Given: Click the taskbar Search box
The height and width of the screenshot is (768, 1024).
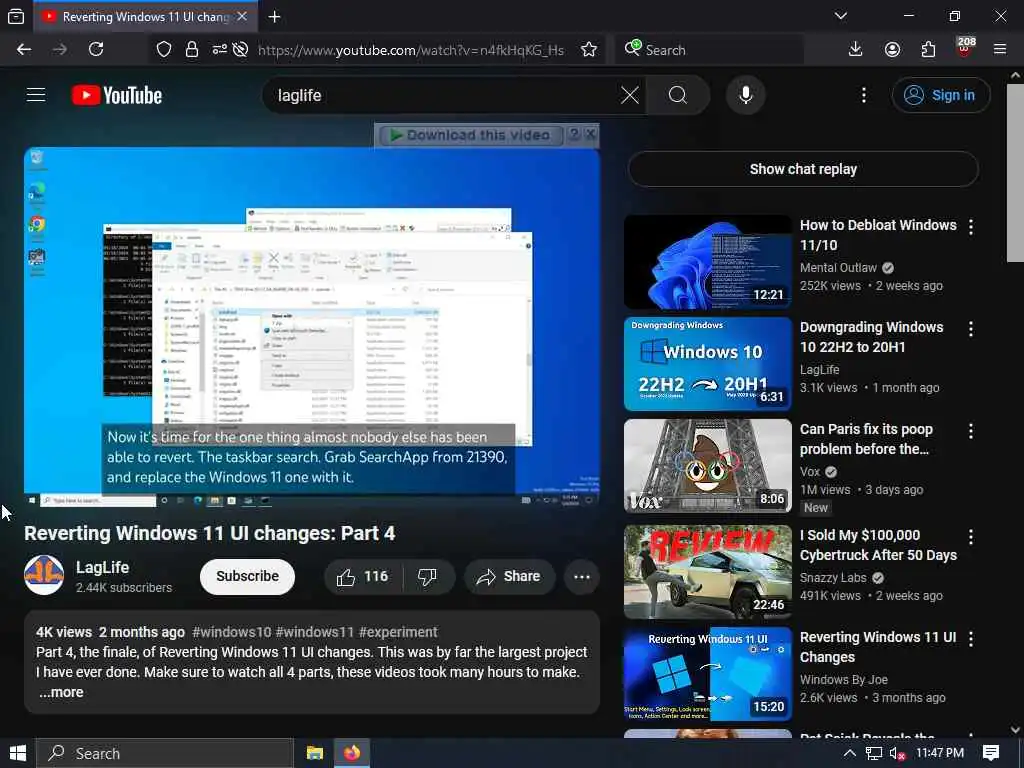Looking at the screenshot, I should click(165, 753).
